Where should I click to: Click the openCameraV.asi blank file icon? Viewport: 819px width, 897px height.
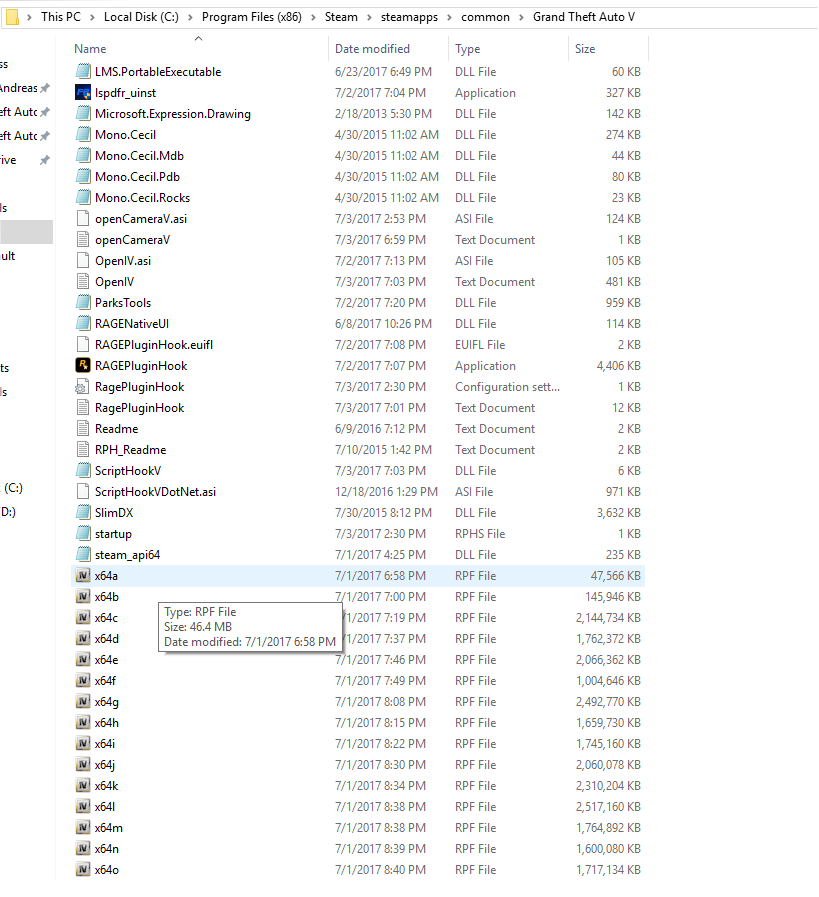(x=83, y=219)
